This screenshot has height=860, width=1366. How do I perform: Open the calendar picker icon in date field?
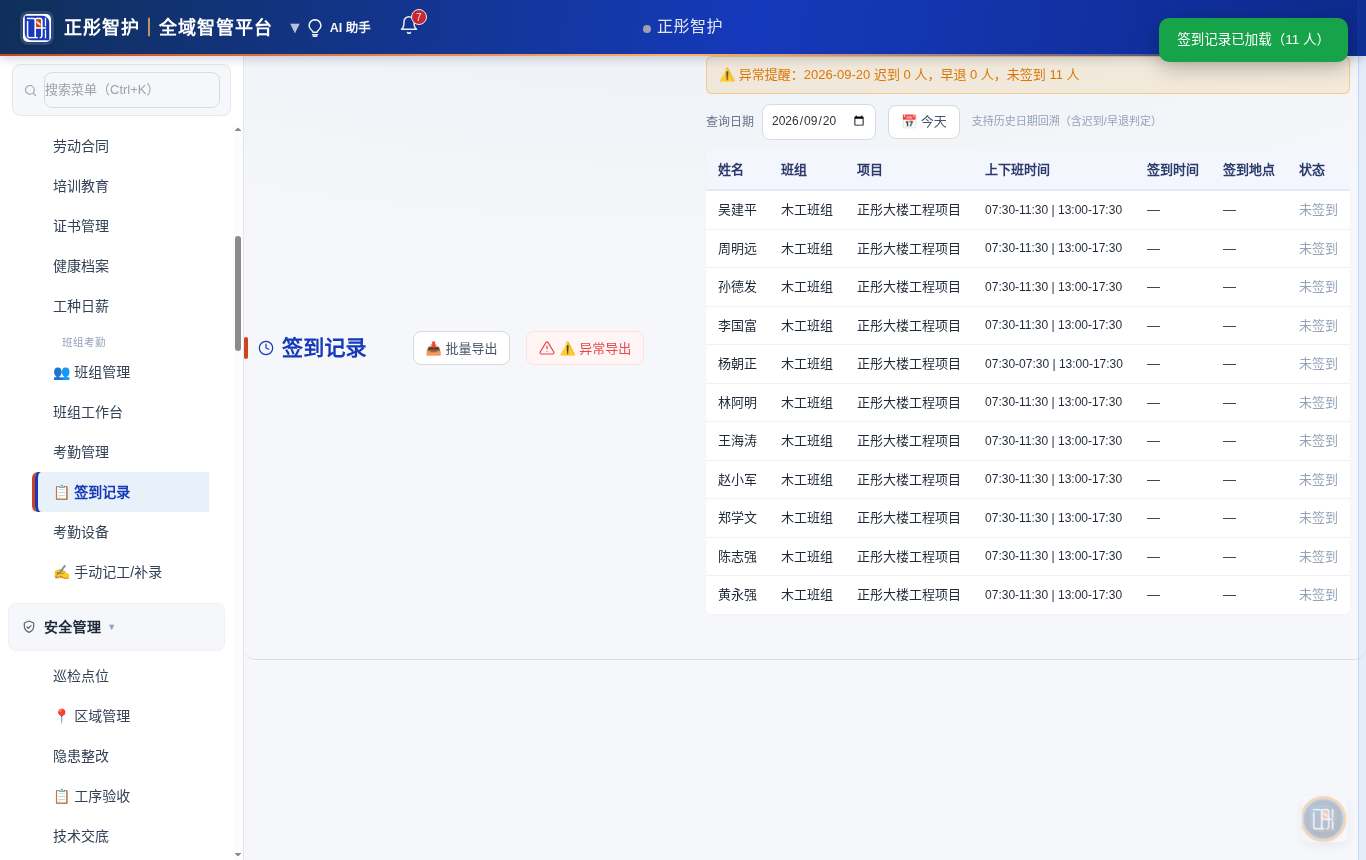(x=859, y=121)
